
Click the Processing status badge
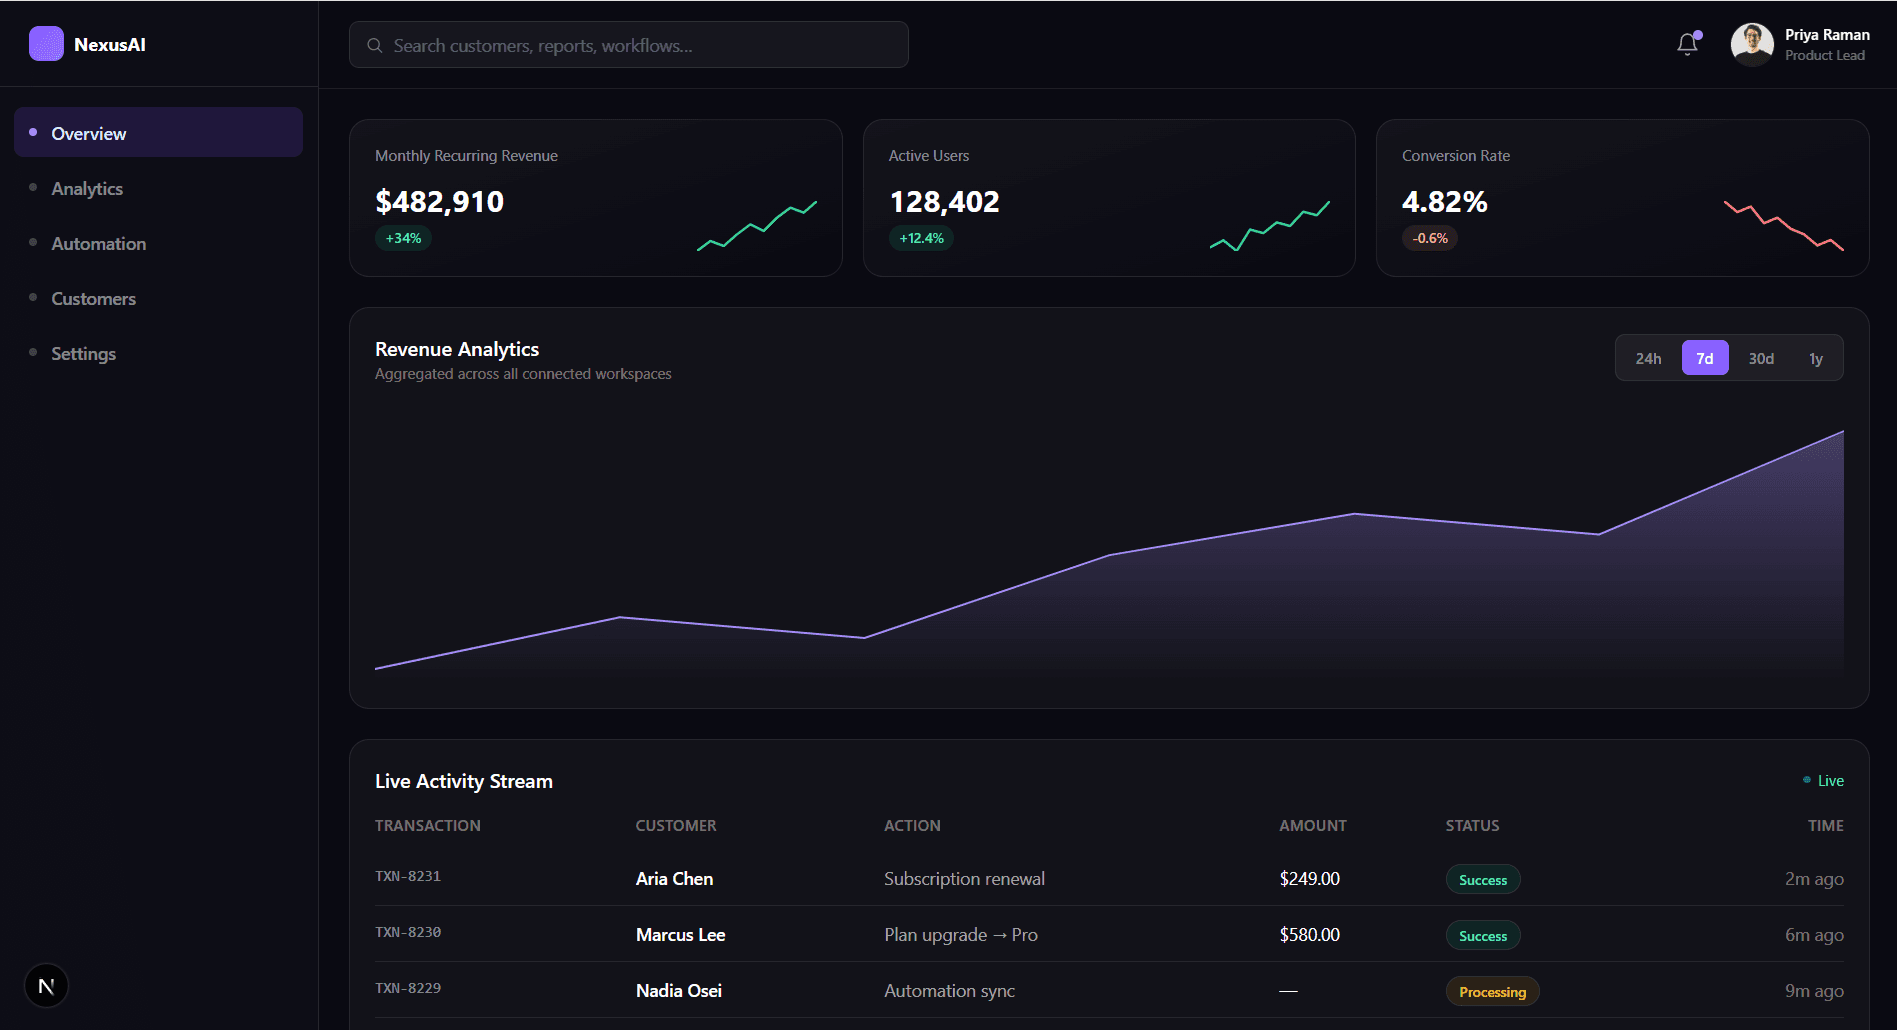coord(1492,992)
